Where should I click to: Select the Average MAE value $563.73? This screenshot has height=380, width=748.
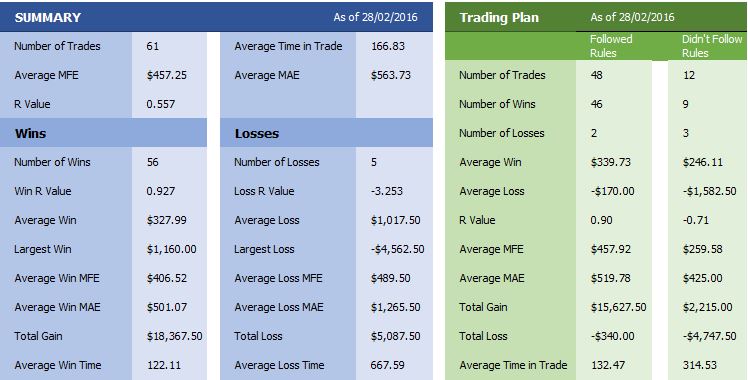(390, 75)
